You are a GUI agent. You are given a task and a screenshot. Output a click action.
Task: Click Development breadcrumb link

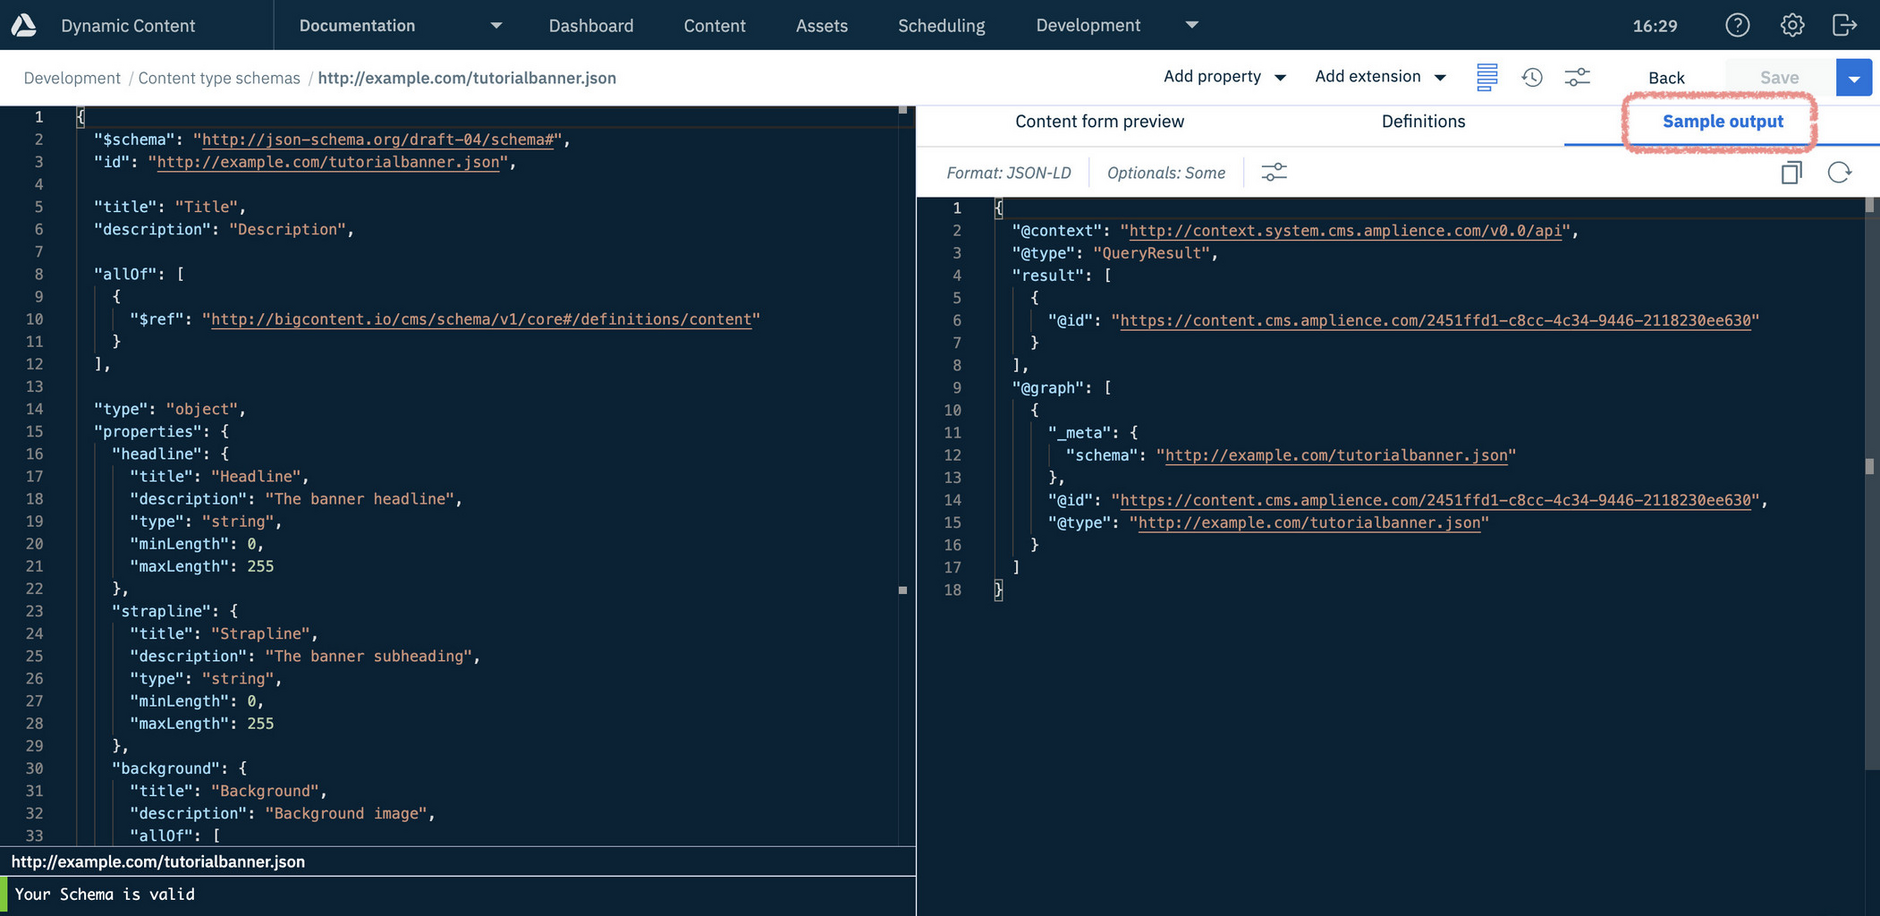[x=72, y=78]
